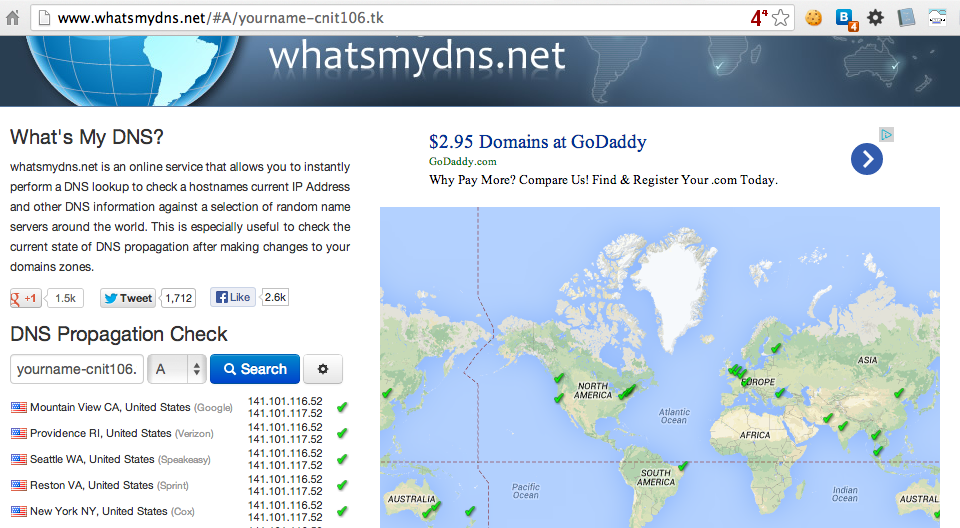This screenshot has width=960, height=528.
Task: Click green checkmark on the Providence row
Action: pos(342,433)
